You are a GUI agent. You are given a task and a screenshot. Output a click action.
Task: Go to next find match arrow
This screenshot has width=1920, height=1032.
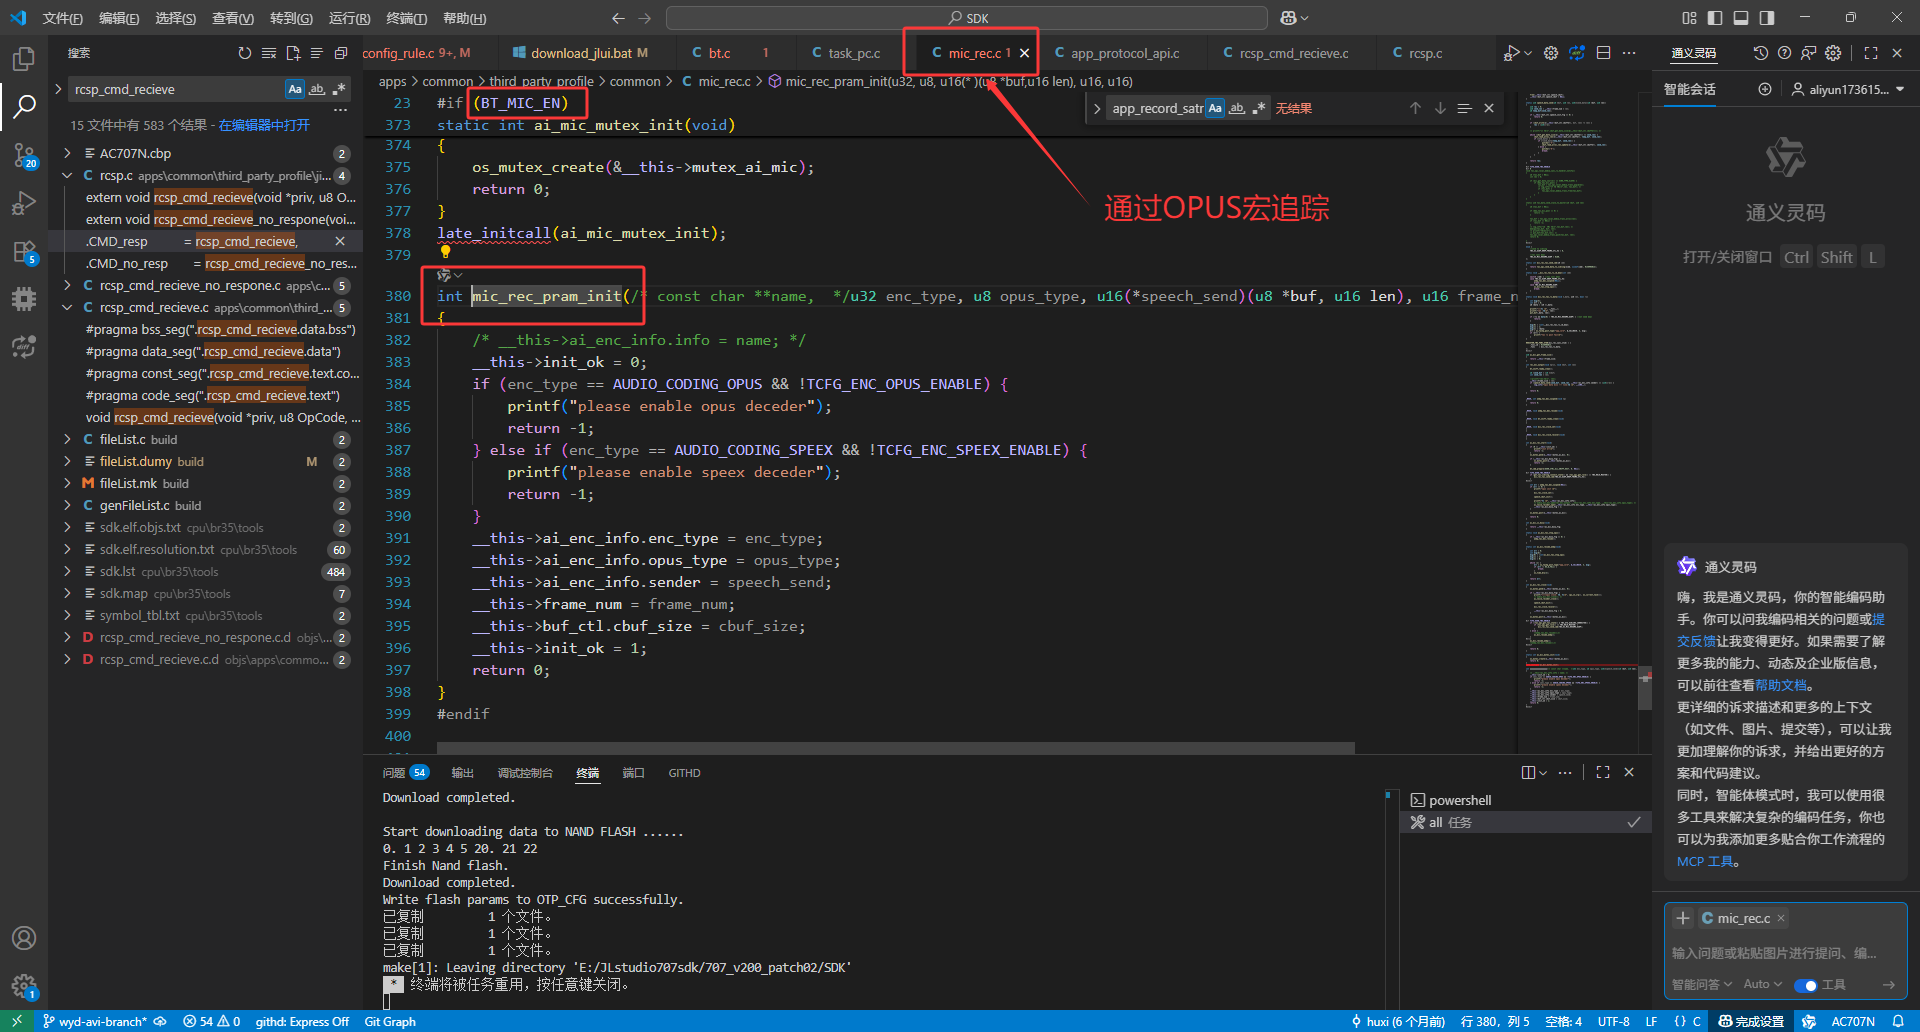1440,108
